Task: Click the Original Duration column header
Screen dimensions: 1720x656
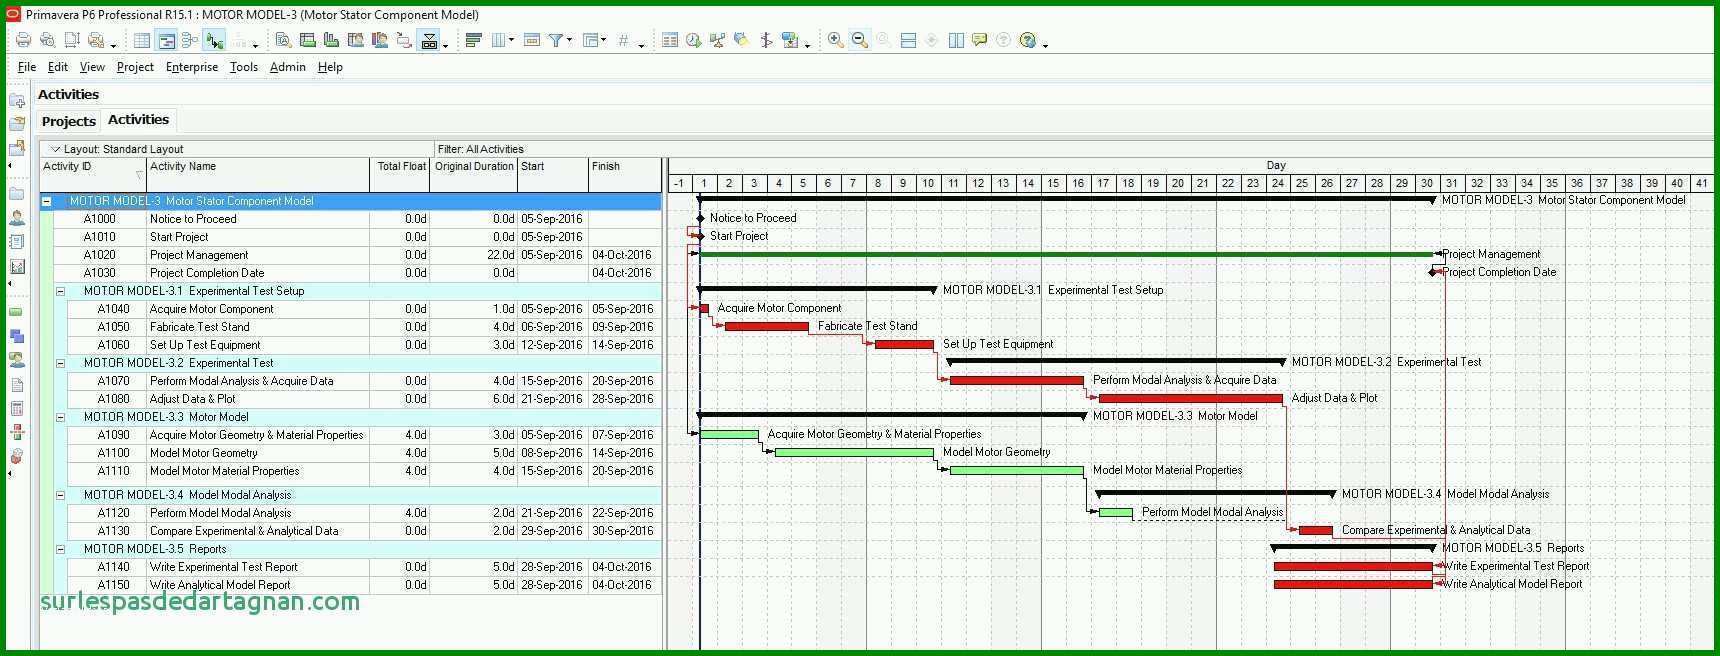Action: coord(474,174)
